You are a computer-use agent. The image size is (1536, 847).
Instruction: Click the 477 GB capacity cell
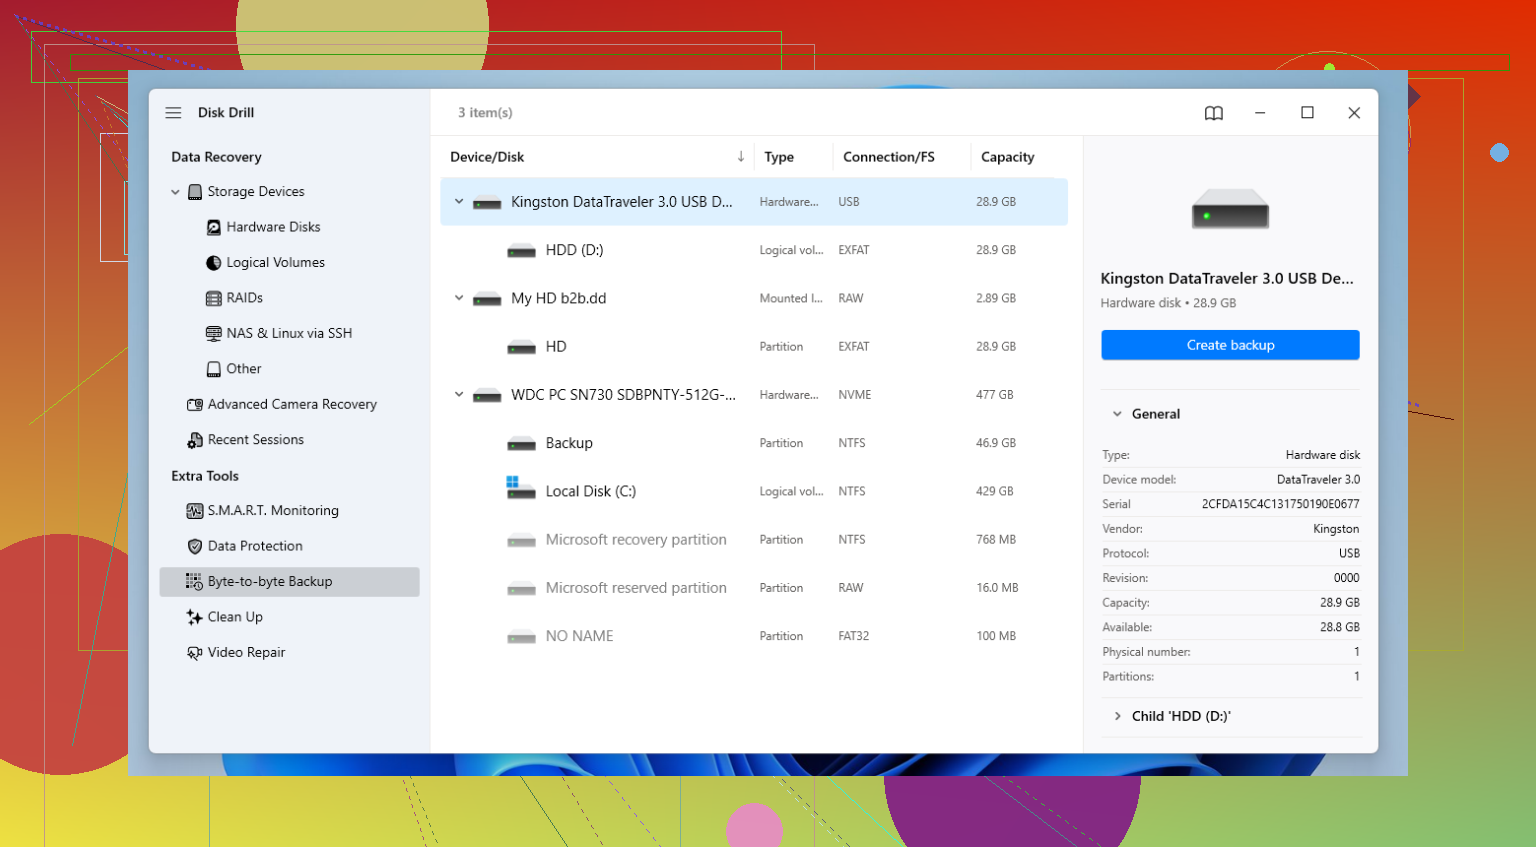point(994,395)
